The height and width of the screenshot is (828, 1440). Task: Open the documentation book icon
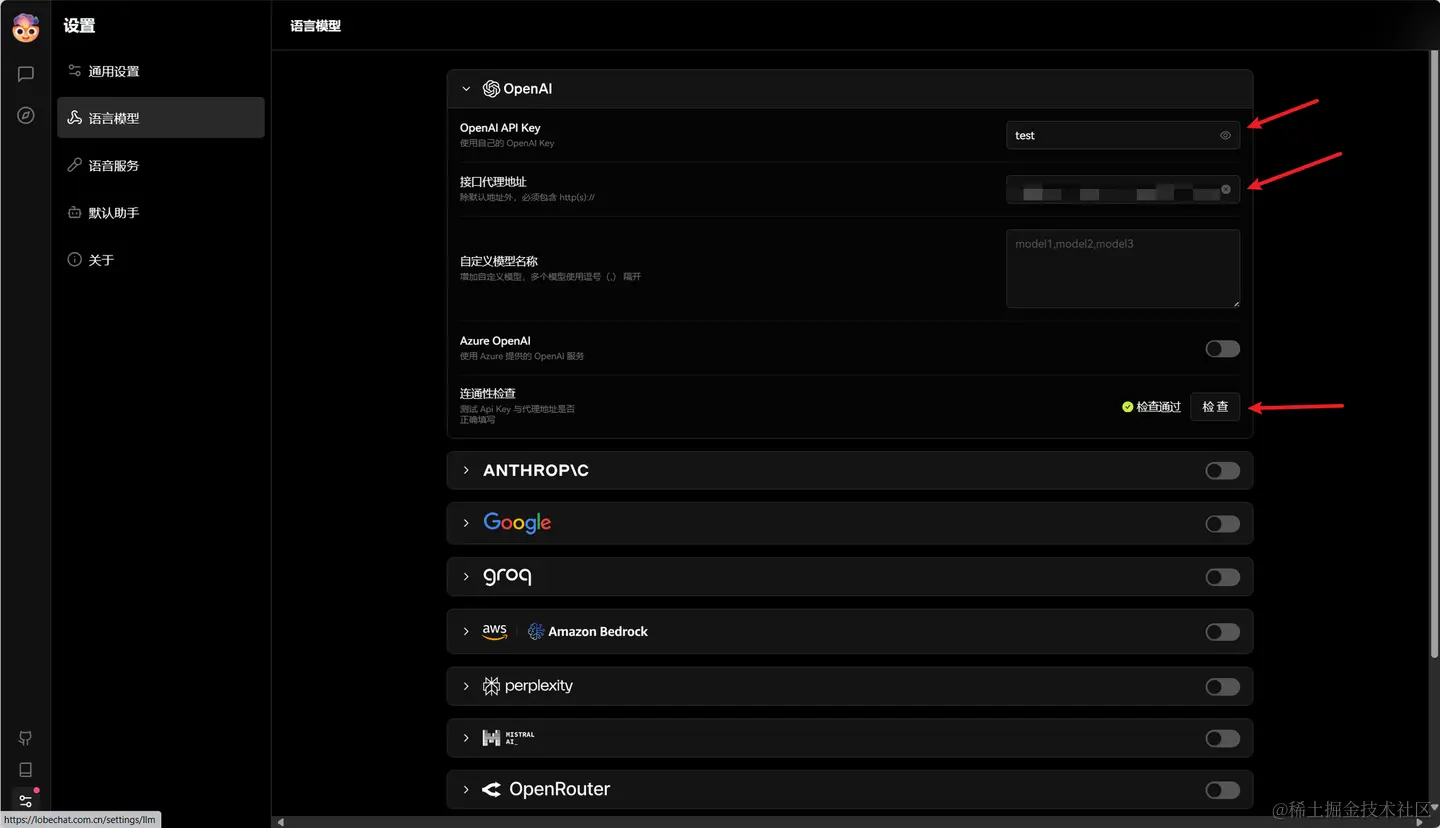click(26, 770)
